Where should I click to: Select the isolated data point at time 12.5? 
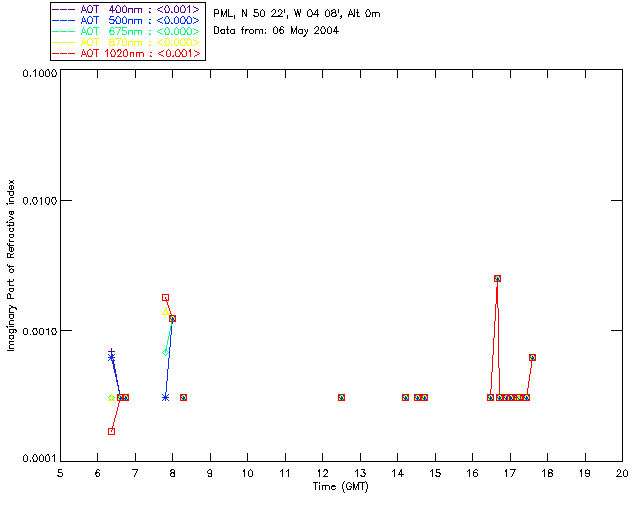point(342,397)
